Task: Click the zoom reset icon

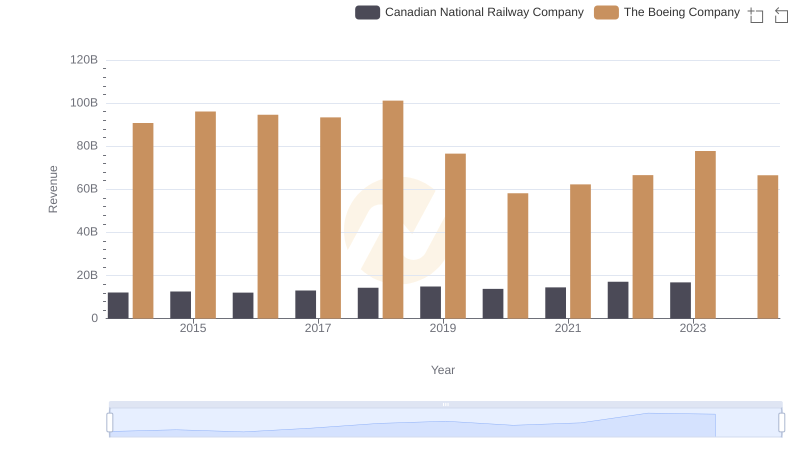Action: (x=781, y=15)
